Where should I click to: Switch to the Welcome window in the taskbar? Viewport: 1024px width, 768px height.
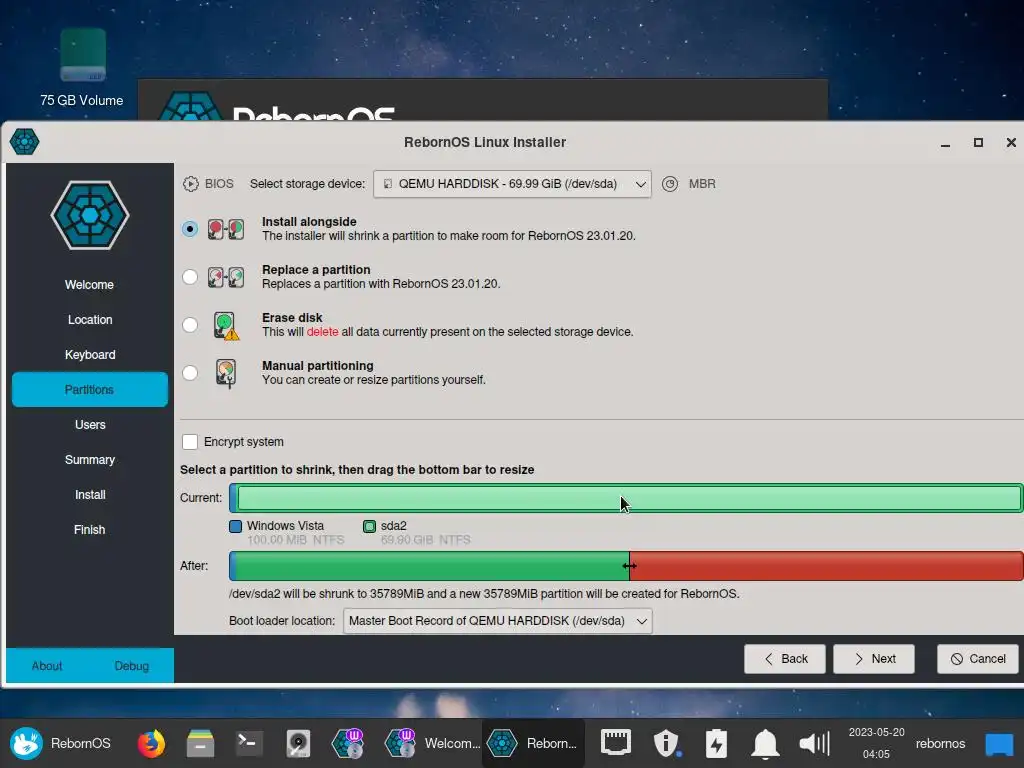pyautogui.click(x=432, y=743)
